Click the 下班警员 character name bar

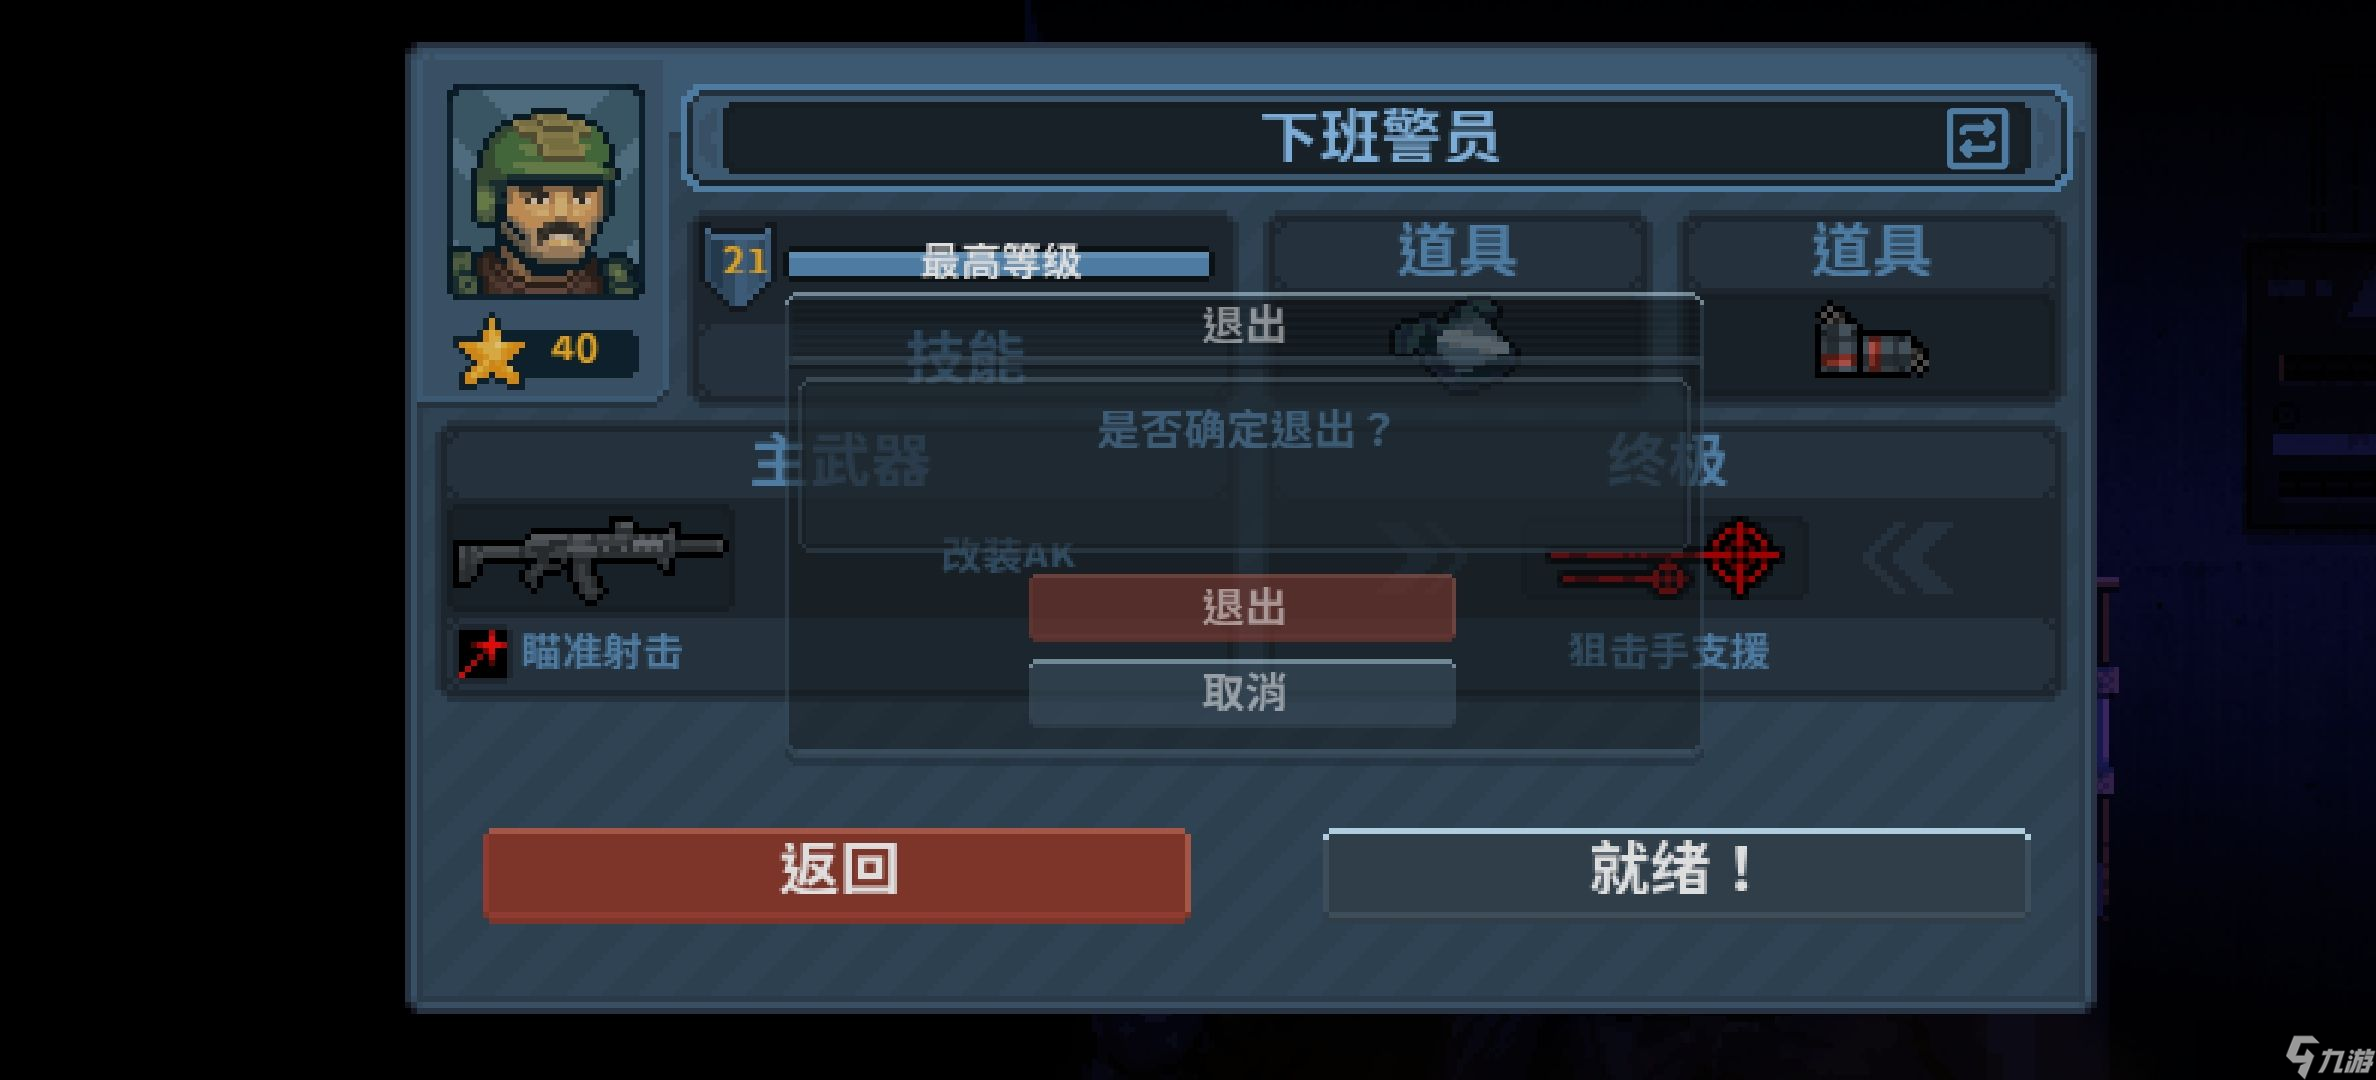coord(1376,138)
